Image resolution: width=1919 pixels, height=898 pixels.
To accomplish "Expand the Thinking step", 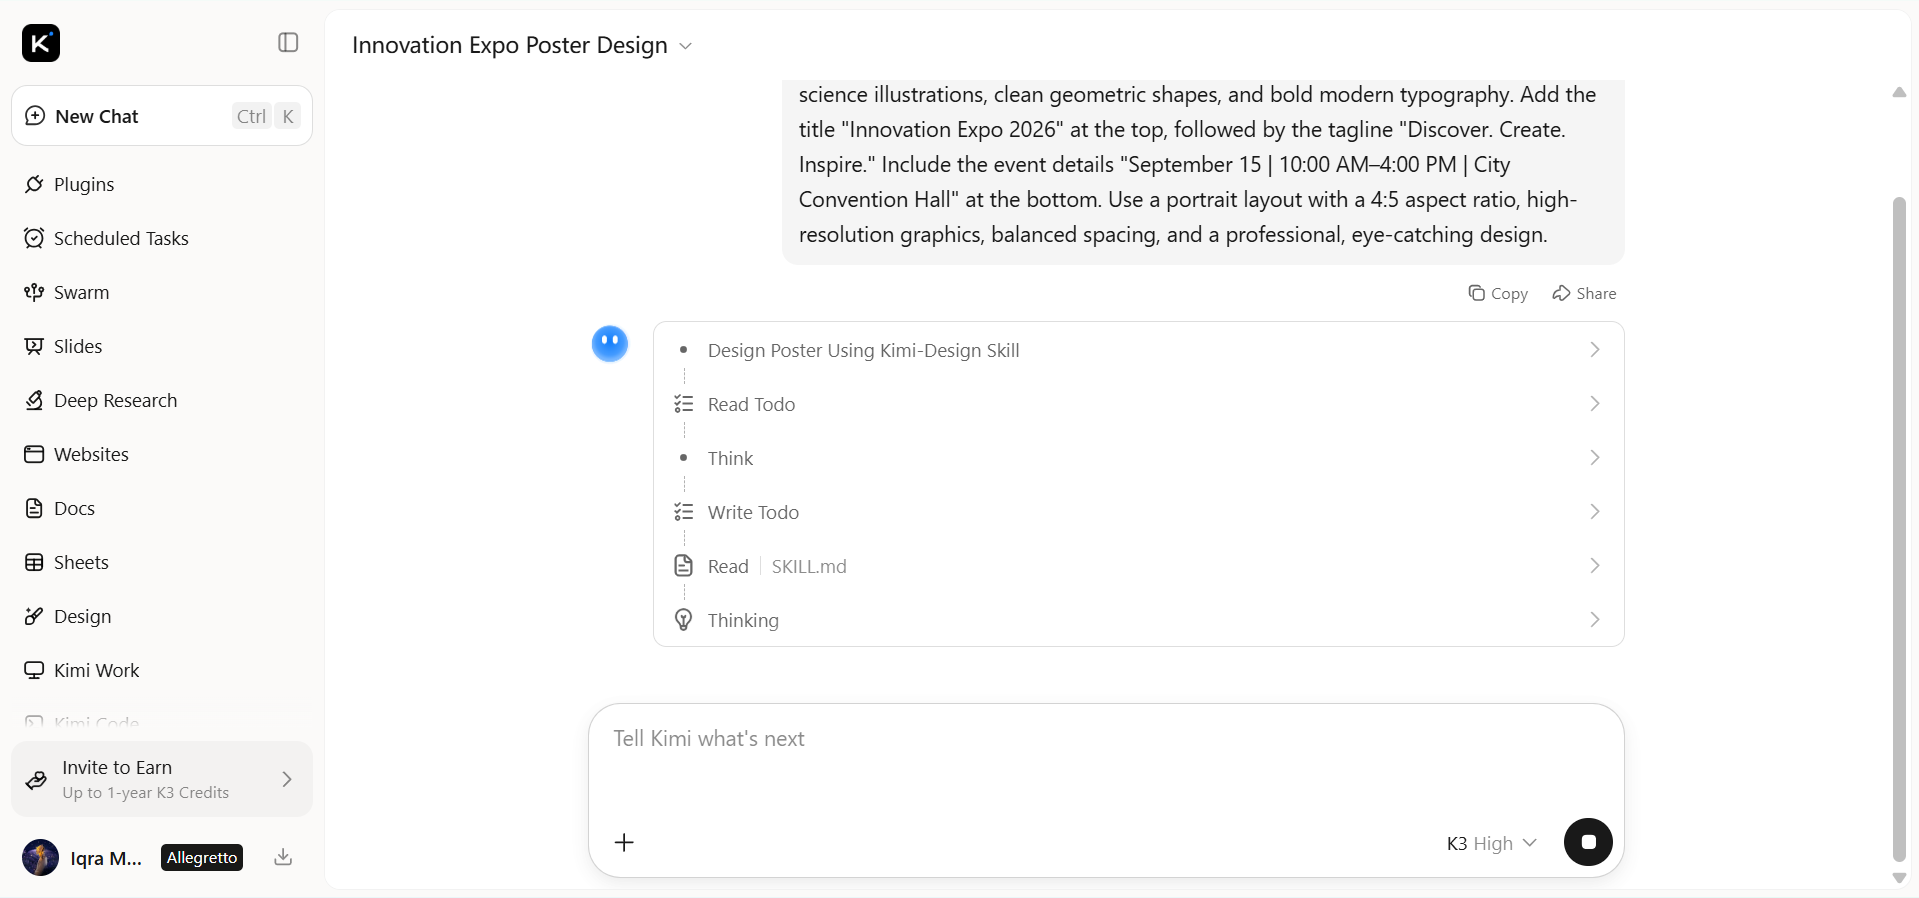I will 1138,620.
